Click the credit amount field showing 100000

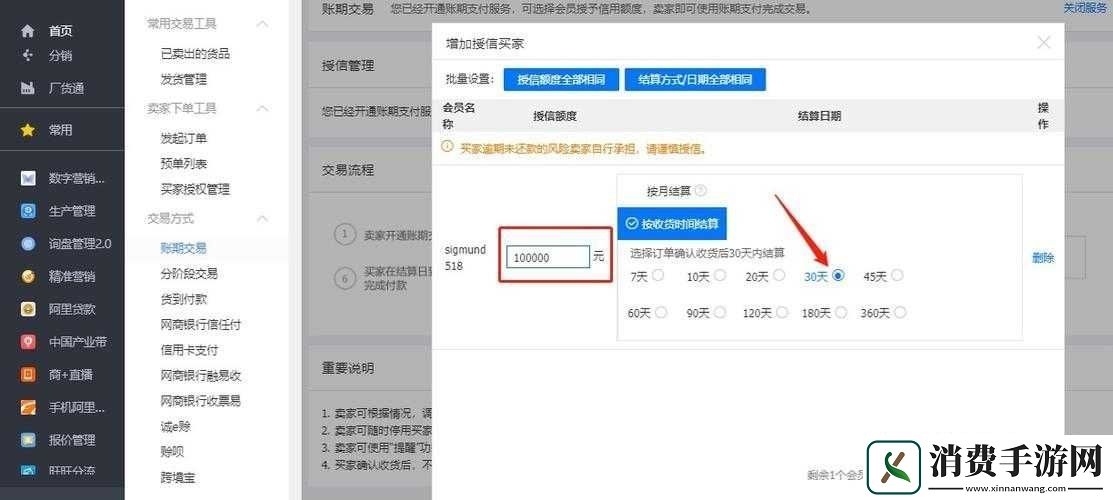click(548, 257)
